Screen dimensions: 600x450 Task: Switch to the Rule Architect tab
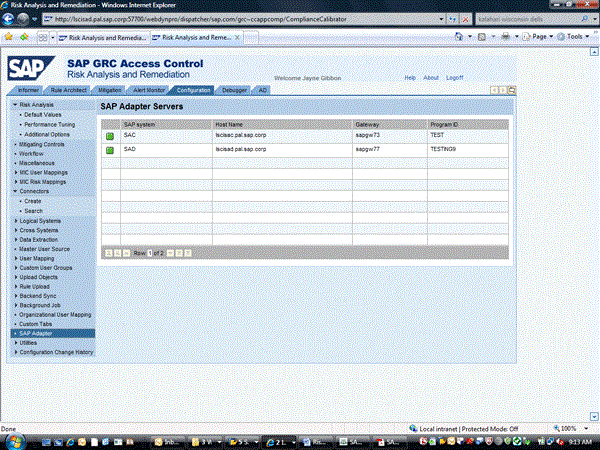[x=69, y=90]
